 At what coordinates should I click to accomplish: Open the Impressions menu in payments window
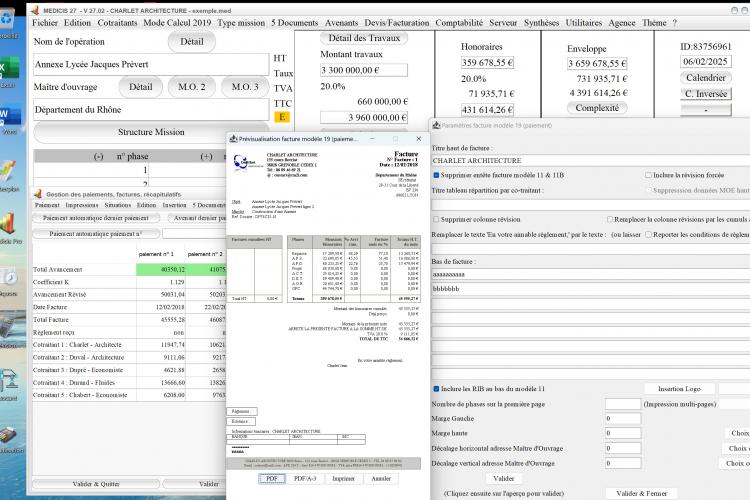(82, 205)
